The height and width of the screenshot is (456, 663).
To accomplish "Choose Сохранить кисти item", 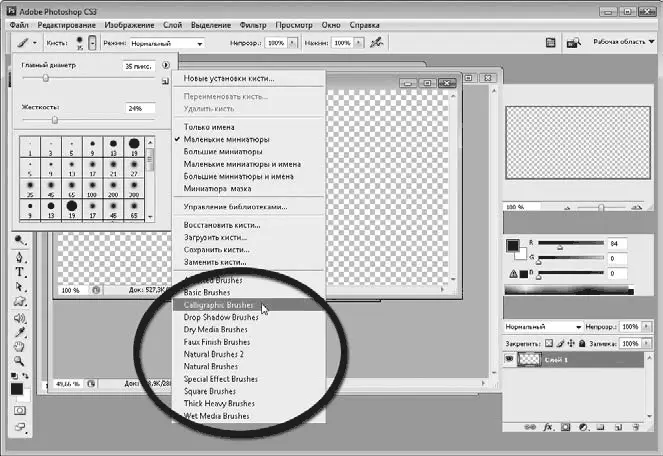I will pyautogui.click(x=249, y=250).
